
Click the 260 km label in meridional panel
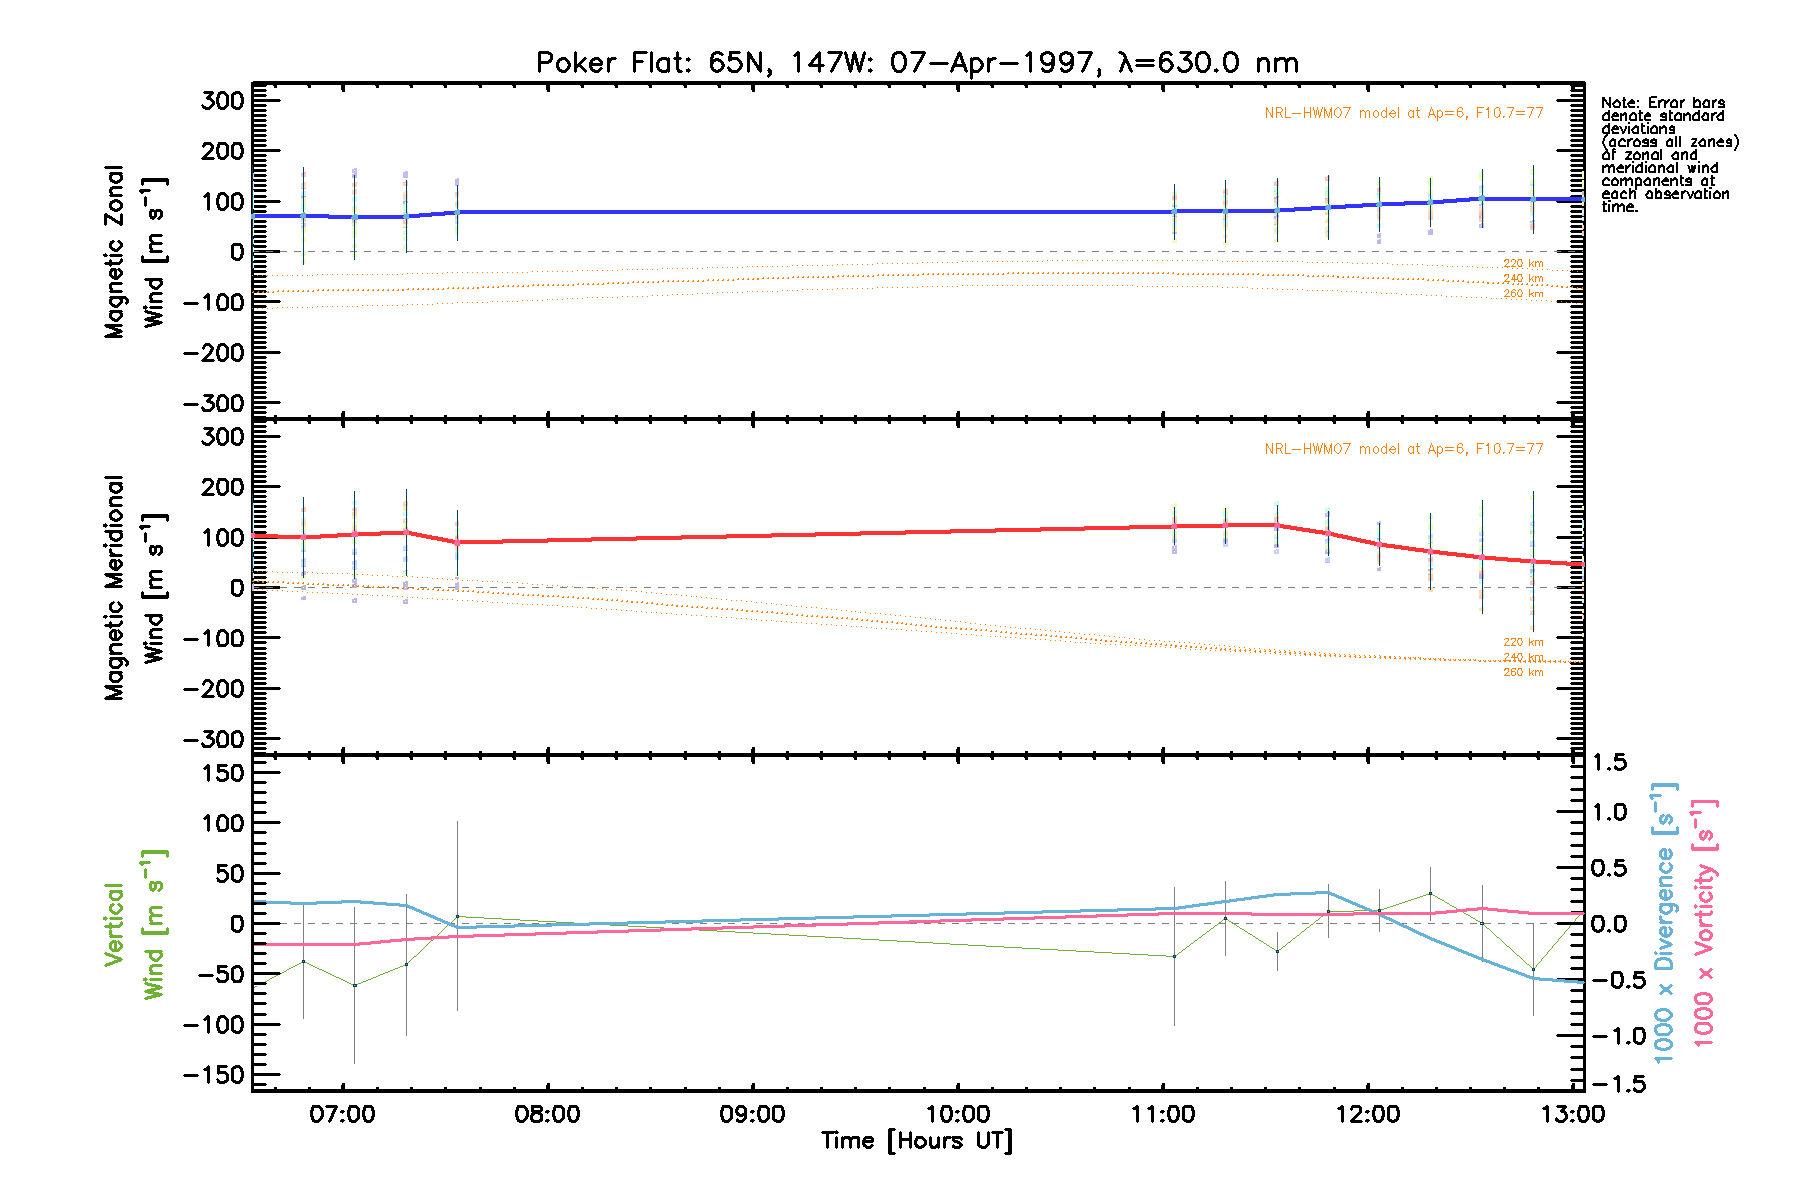(1523, 672)
